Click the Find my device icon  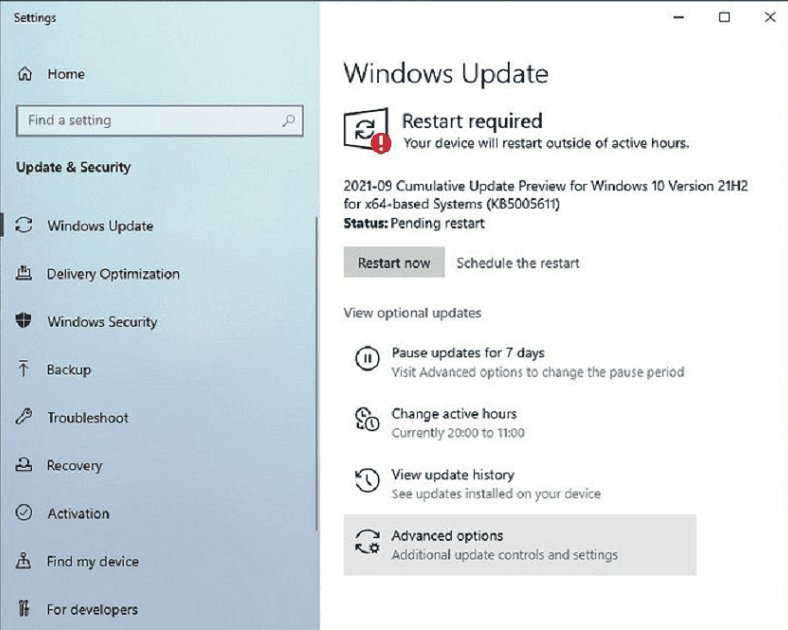click(x=24, y=561)
